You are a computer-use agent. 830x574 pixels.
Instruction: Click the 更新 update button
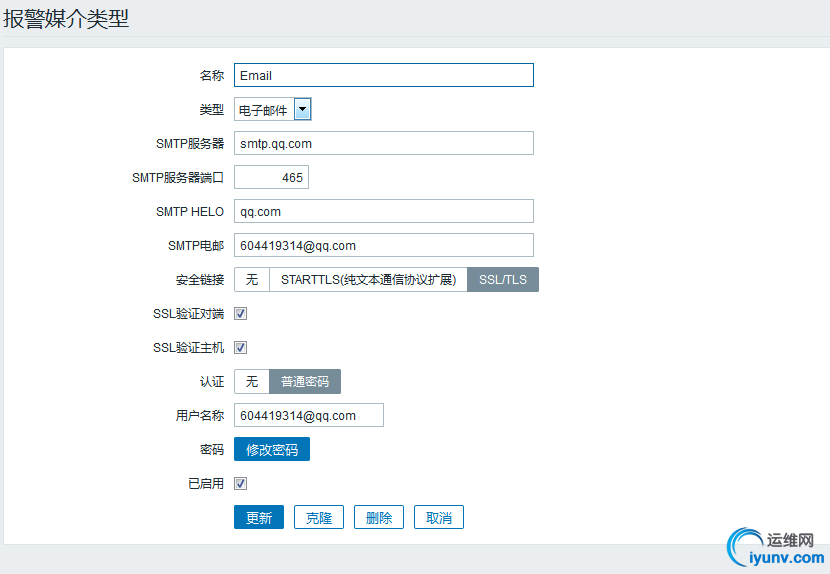[x=259, y=517]
